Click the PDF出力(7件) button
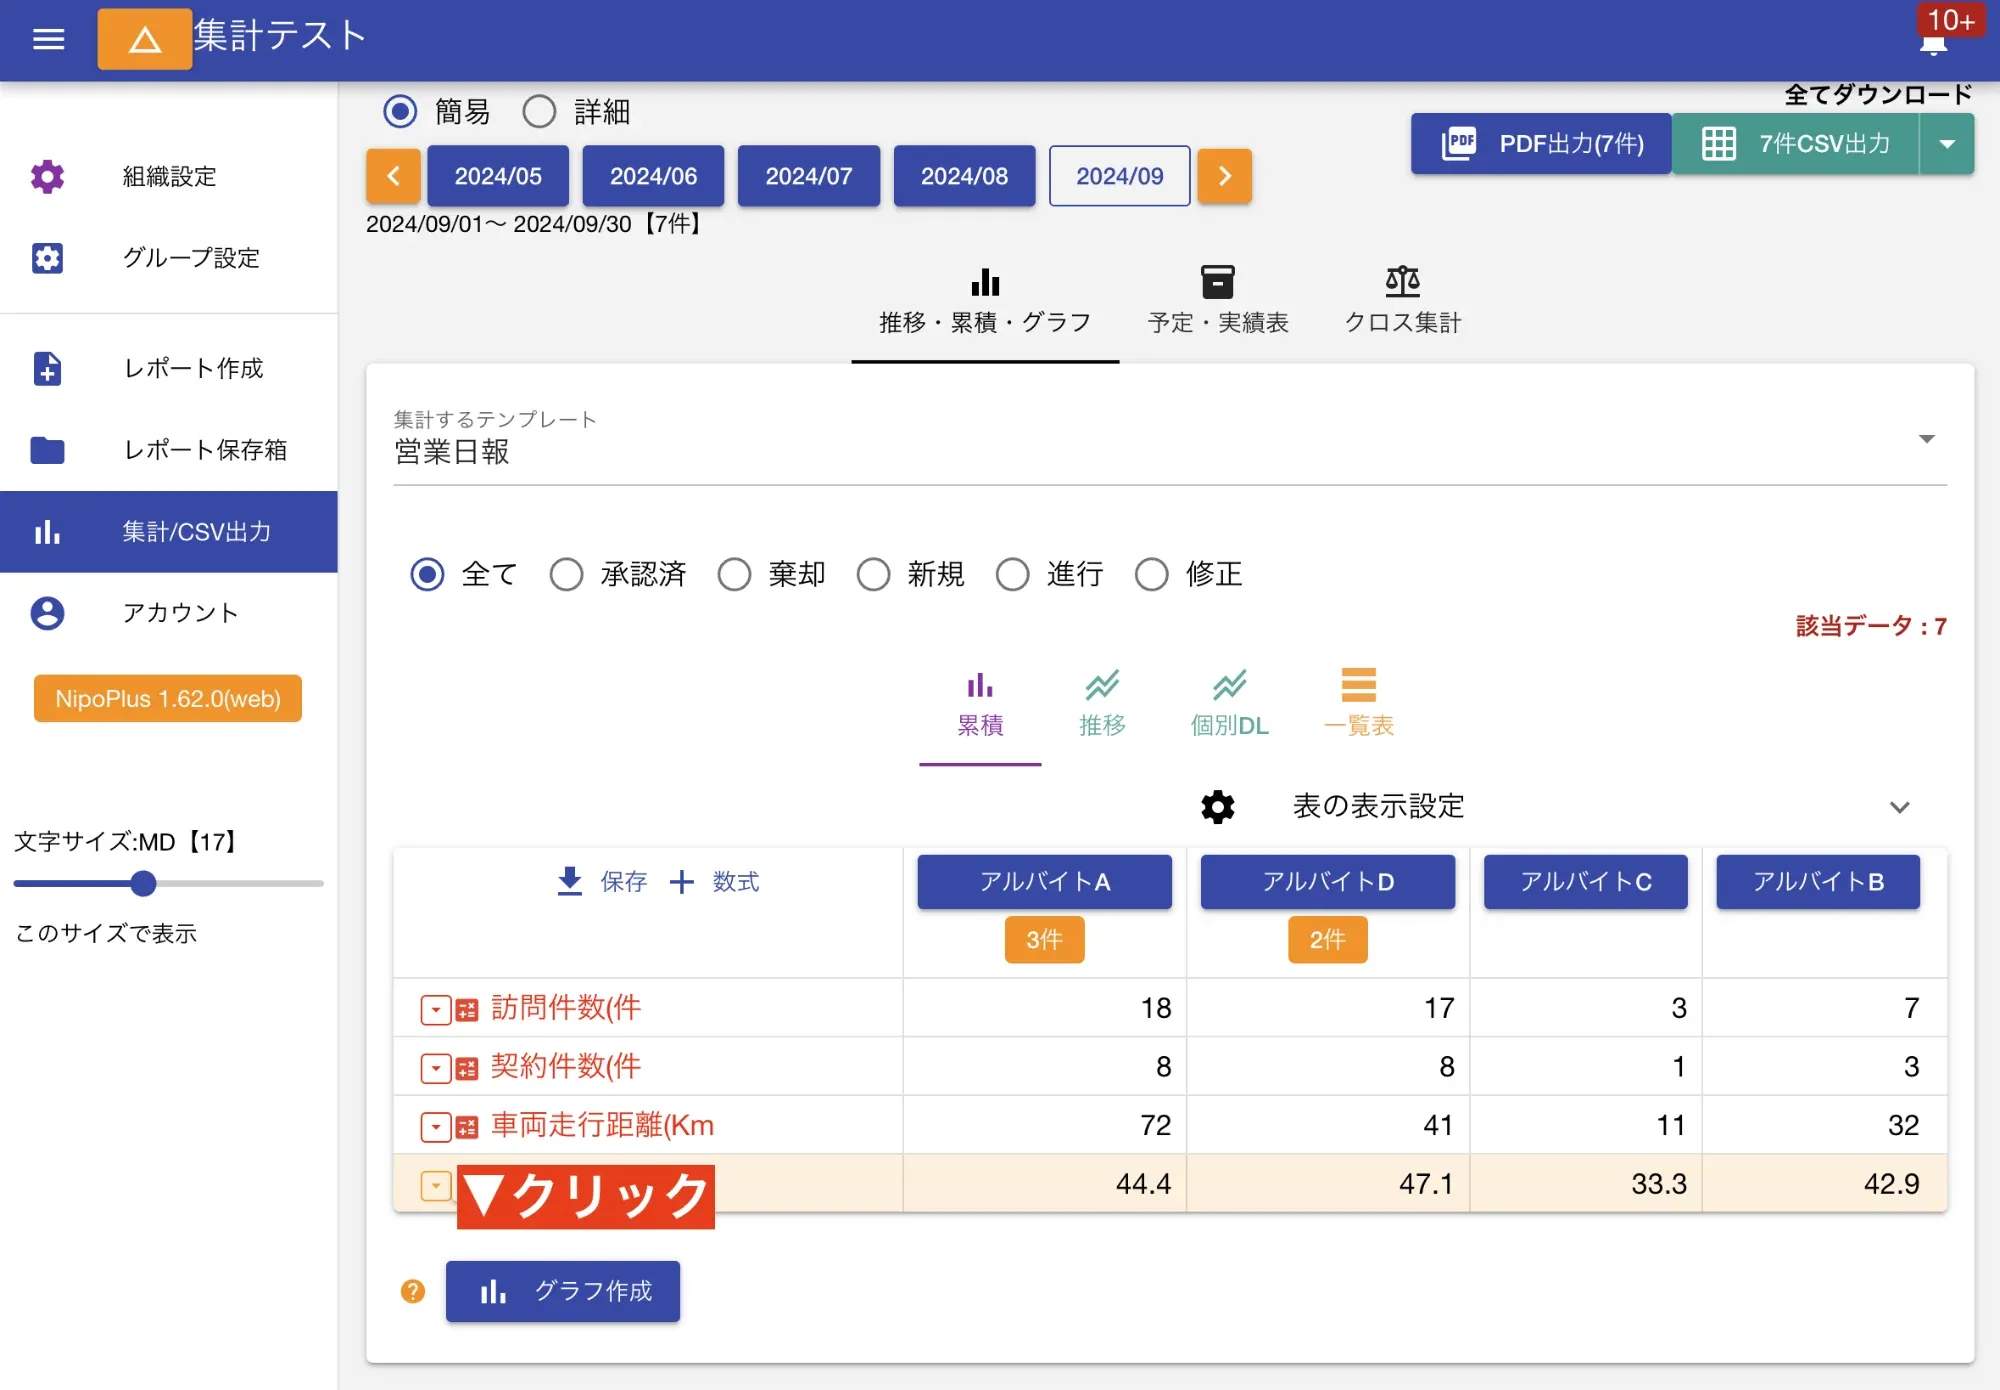 [1540, 143]
